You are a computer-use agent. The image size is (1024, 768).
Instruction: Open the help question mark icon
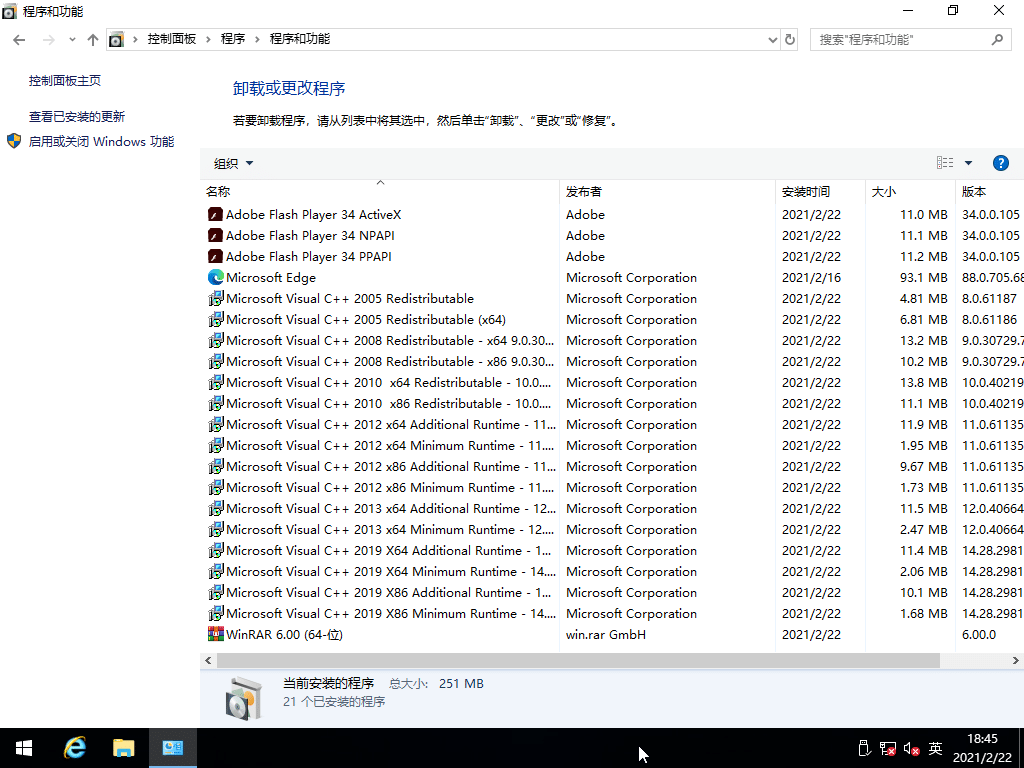click(1000, 163)
